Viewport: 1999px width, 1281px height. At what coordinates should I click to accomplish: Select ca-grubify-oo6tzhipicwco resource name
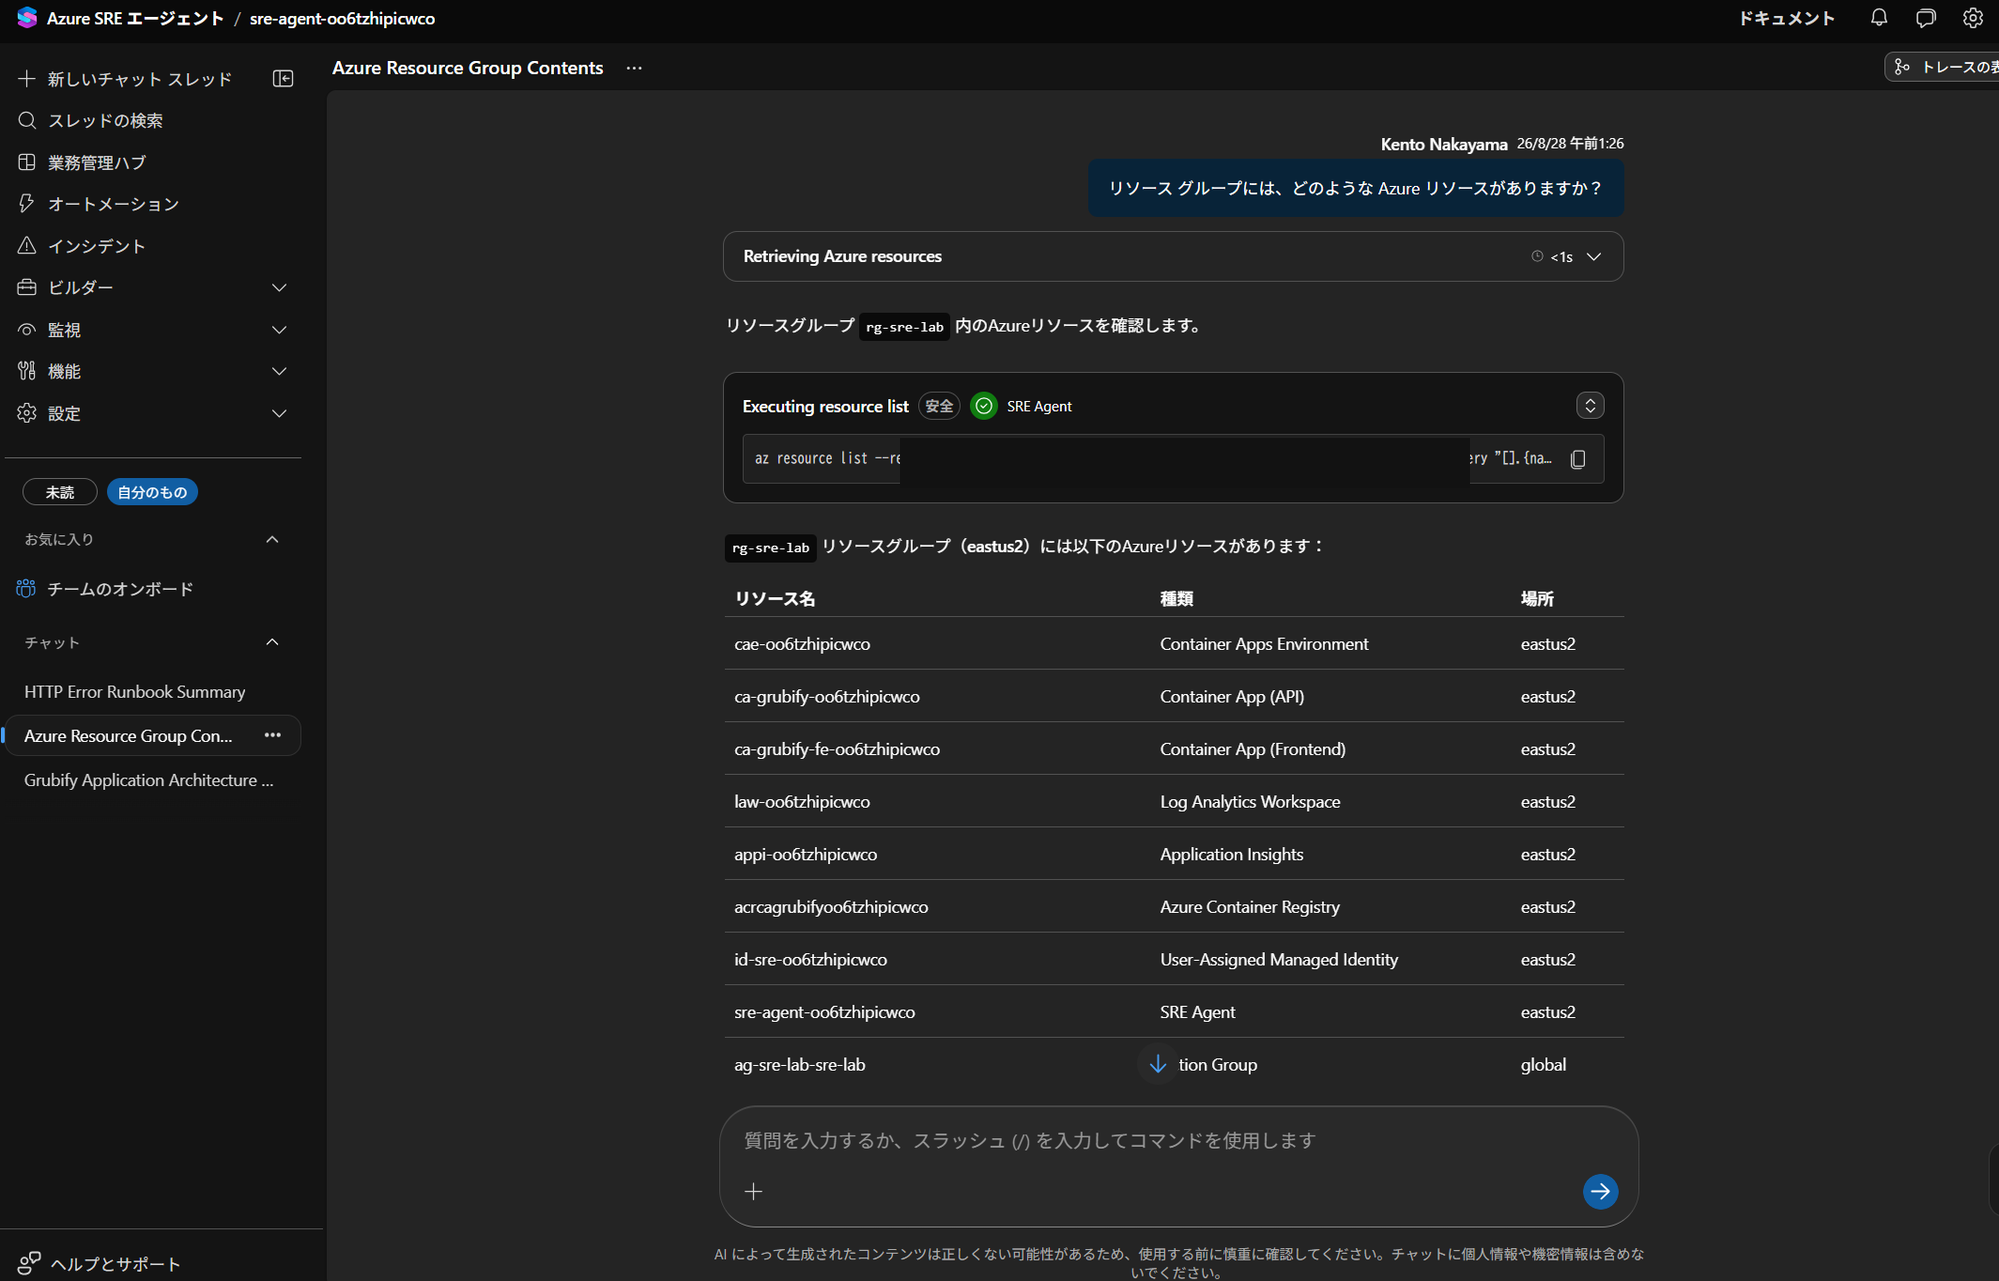[827, 697]
